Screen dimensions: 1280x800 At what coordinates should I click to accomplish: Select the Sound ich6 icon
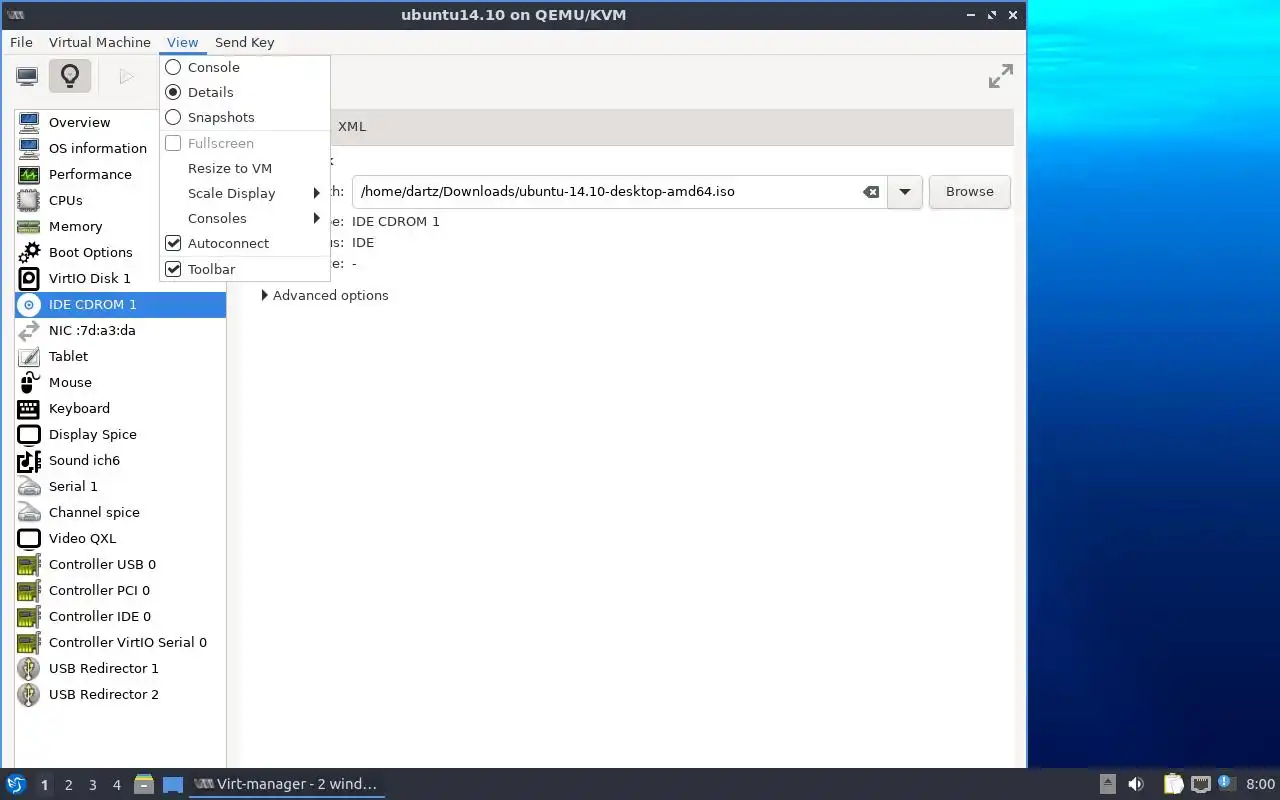pyautogui.click(x=29, y=460)
